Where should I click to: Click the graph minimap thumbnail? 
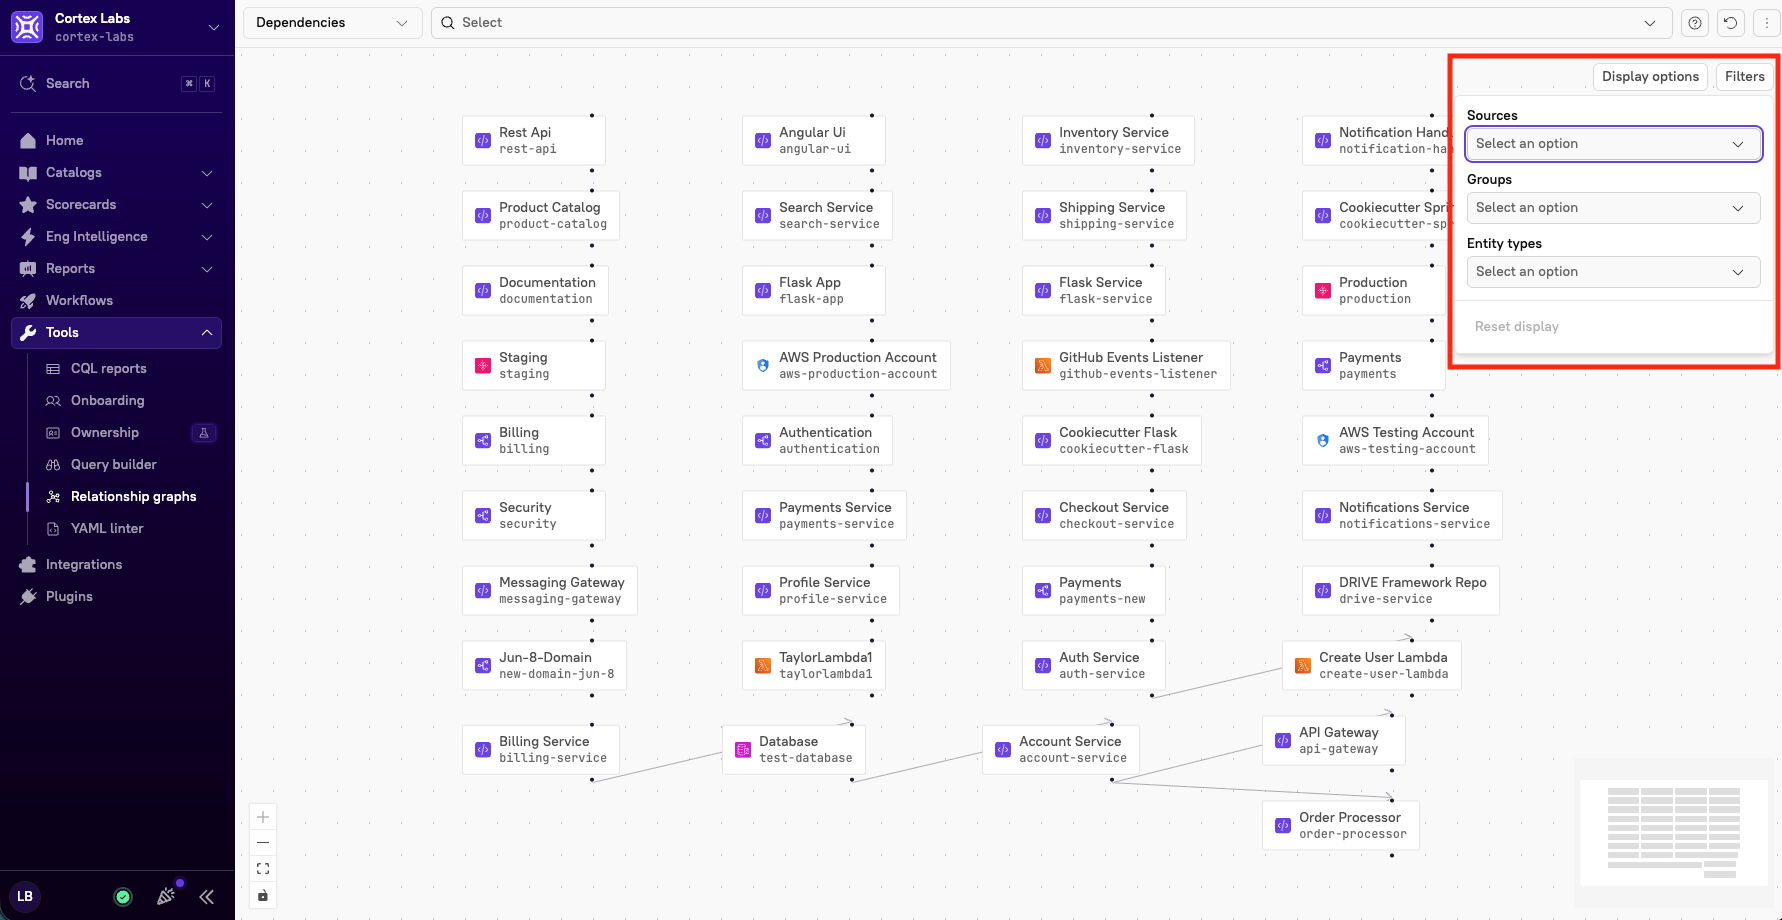[1672, 833]
